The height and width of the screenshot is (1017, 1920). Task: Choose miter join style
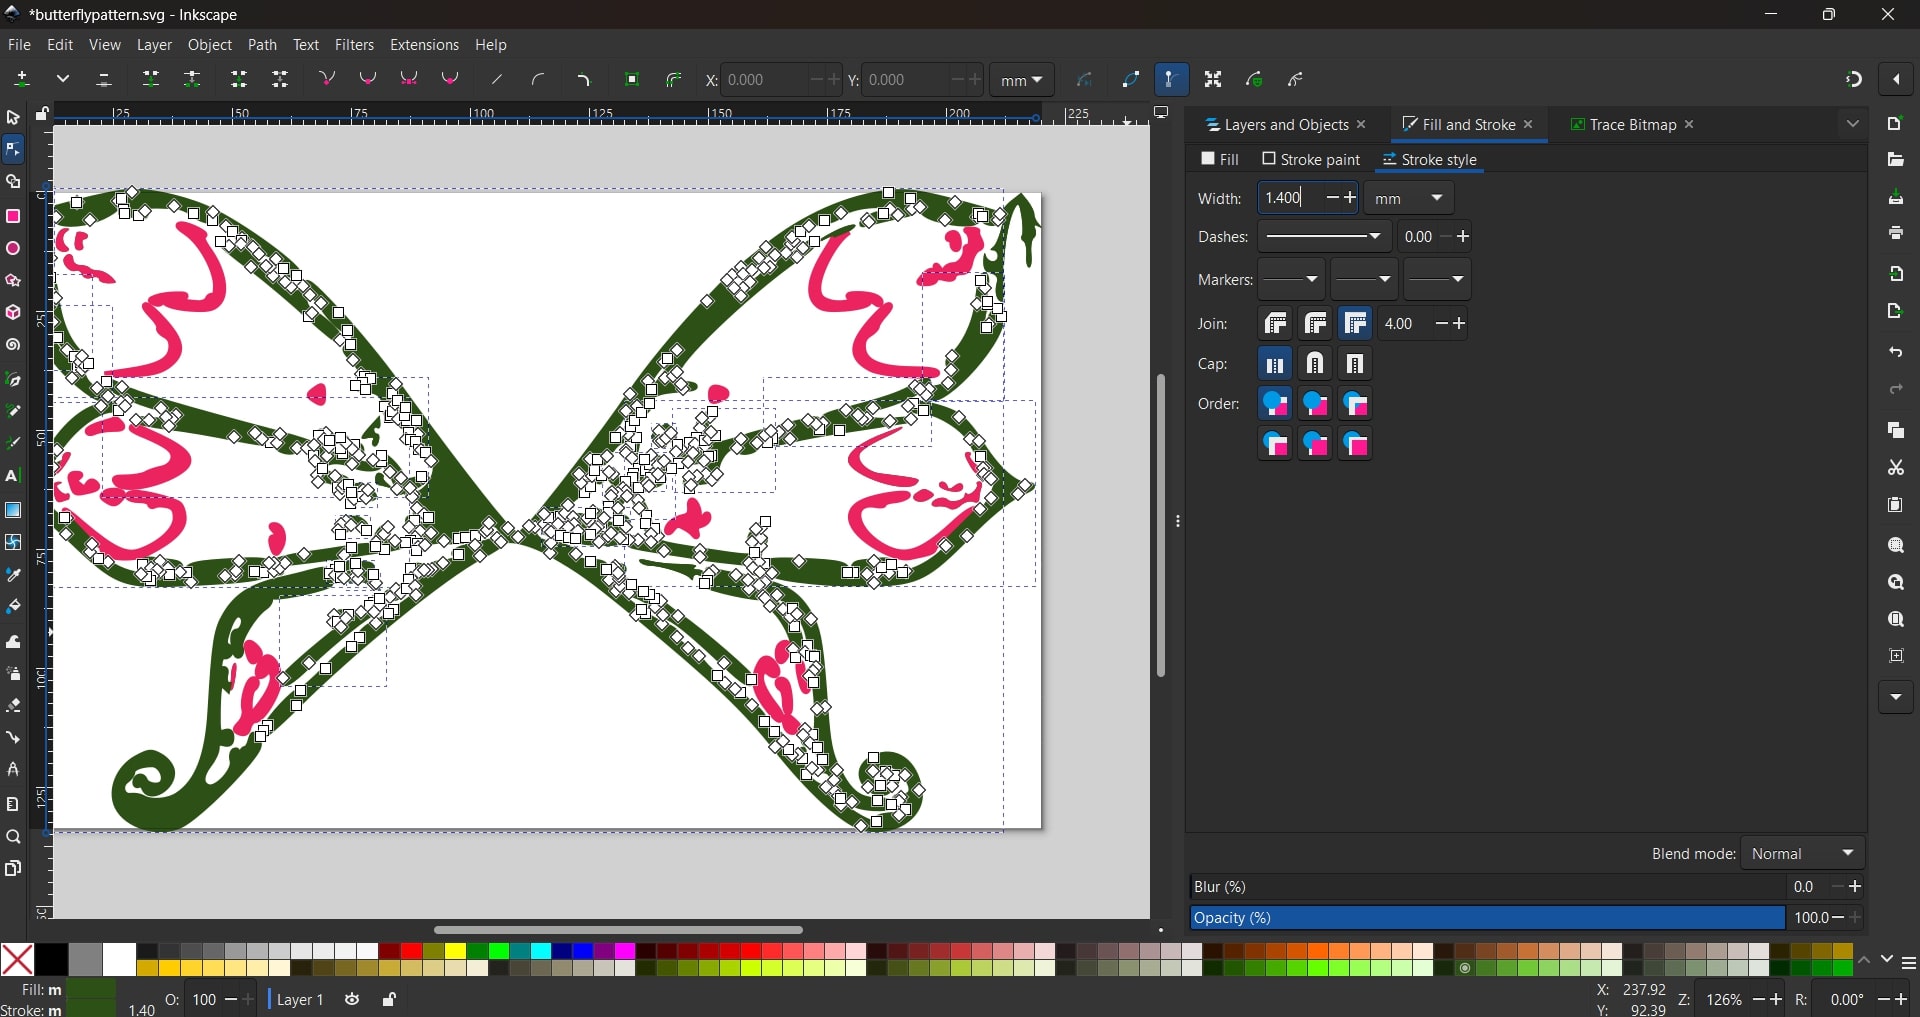(x=1356, y=324)
